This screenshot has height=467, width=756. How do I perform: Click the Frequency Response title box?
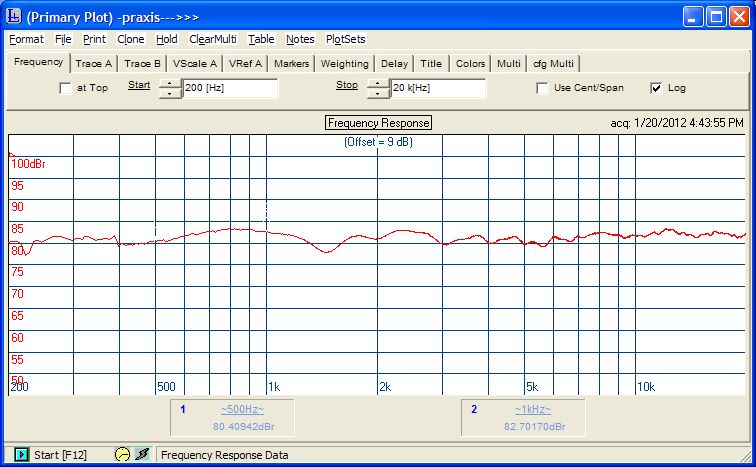378,123
